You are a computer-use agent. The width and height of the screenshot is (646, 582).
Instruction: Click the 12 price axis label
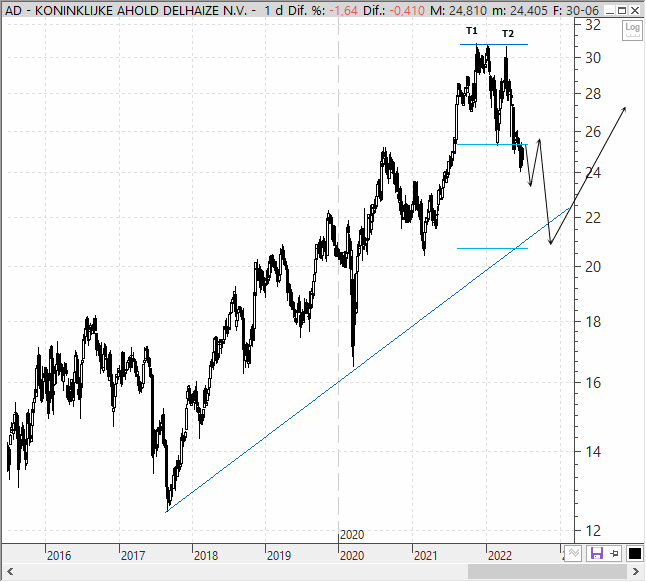[x=593, y=531]
